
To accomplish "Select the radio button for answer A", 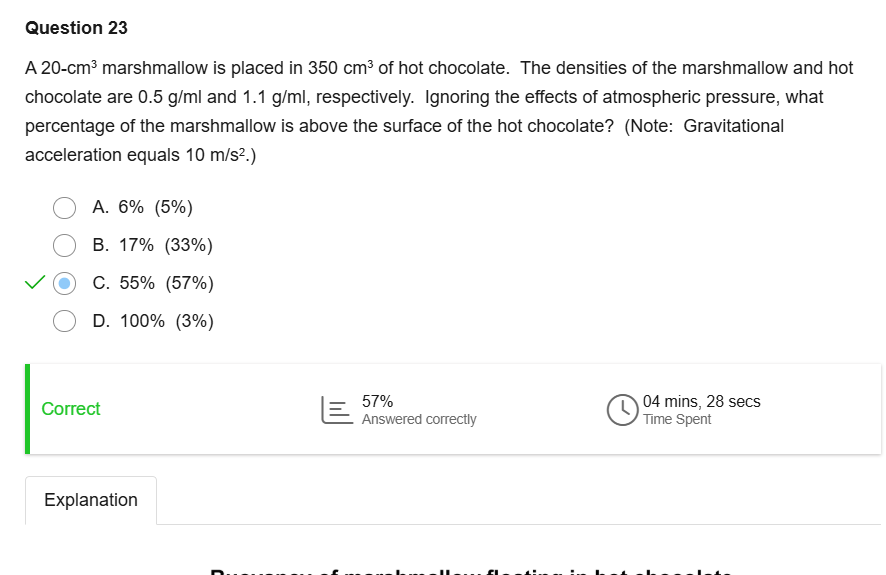I will click(65, 207).
